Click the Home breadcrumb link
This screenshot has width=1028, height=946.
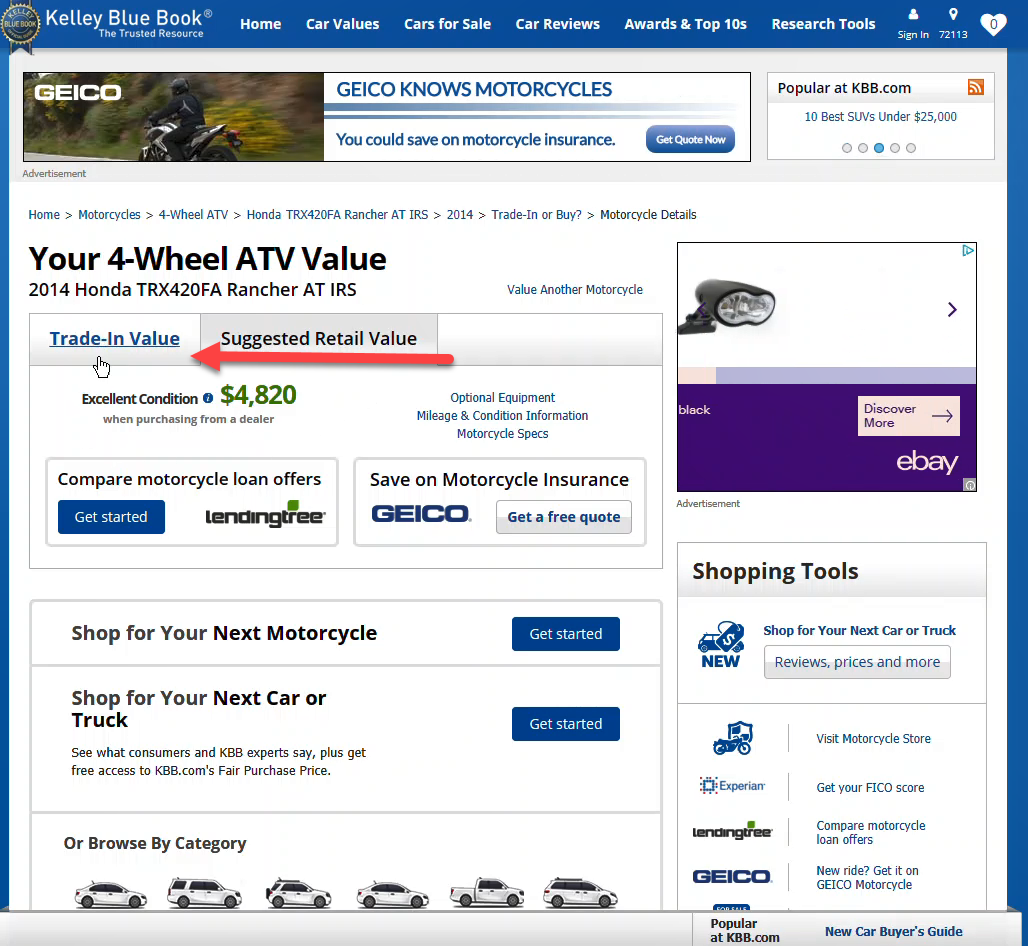[x=44, y=215]
